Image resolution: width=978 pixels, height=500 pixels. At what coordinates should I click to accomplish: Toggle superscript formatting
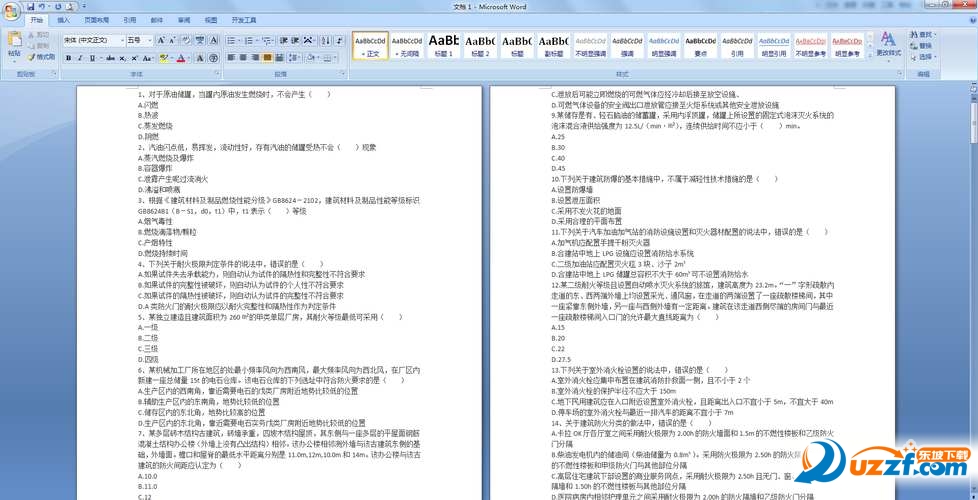click(134, 58)
